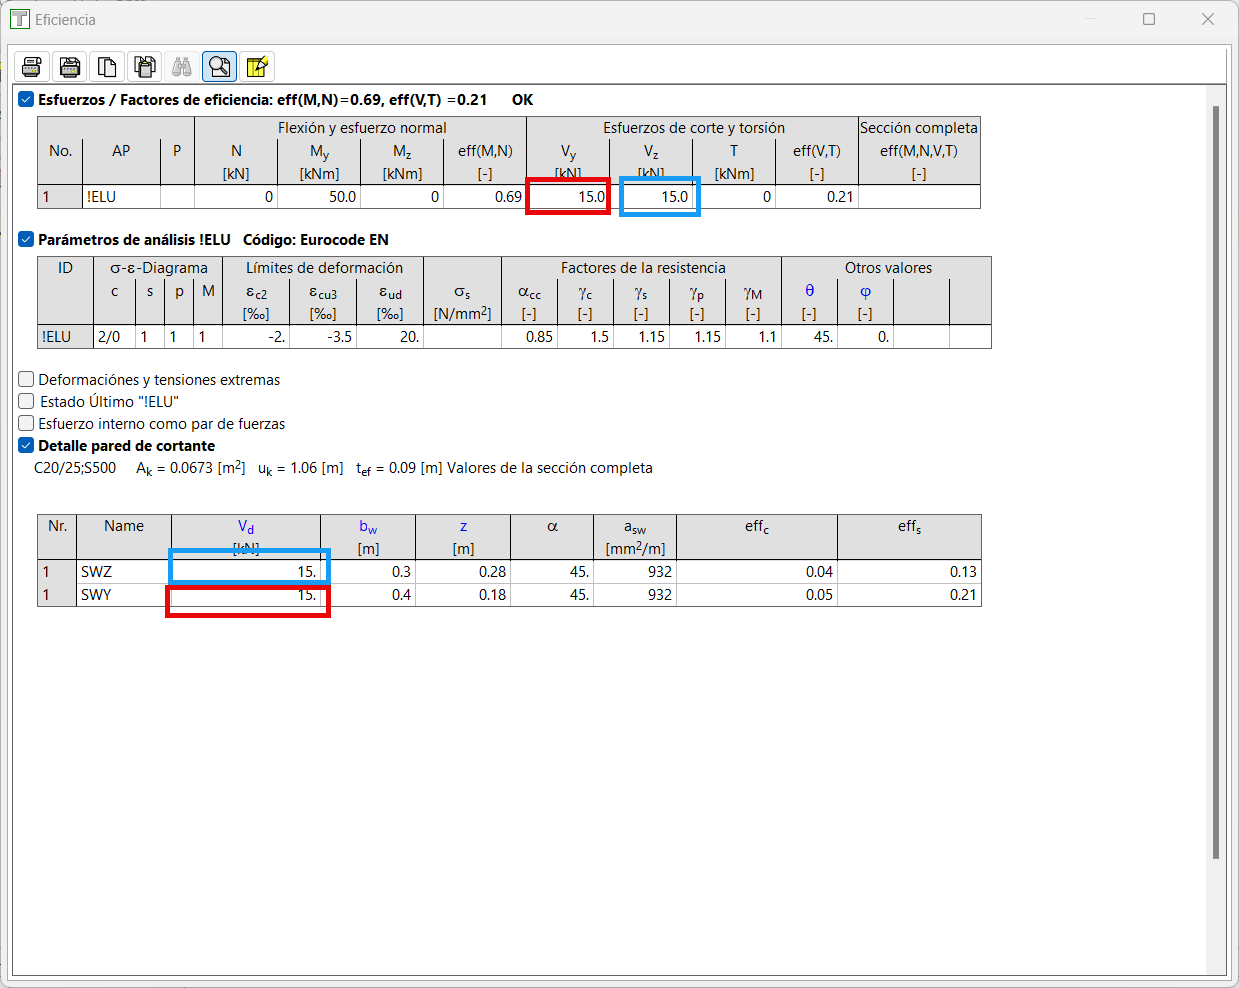Enable Estado Último "!ELU" checkbox

pyautogui.click(x=26, y=401)
